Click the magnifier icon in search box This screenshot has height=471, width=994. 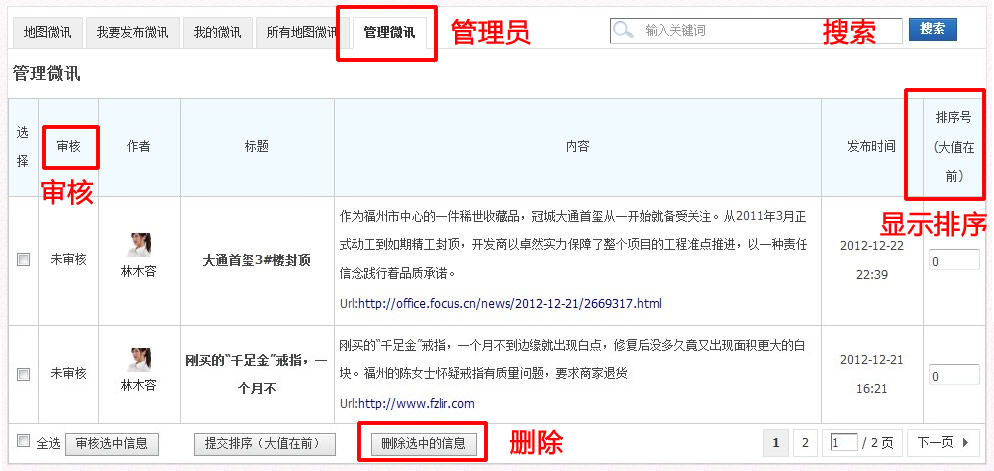(624, 30)
